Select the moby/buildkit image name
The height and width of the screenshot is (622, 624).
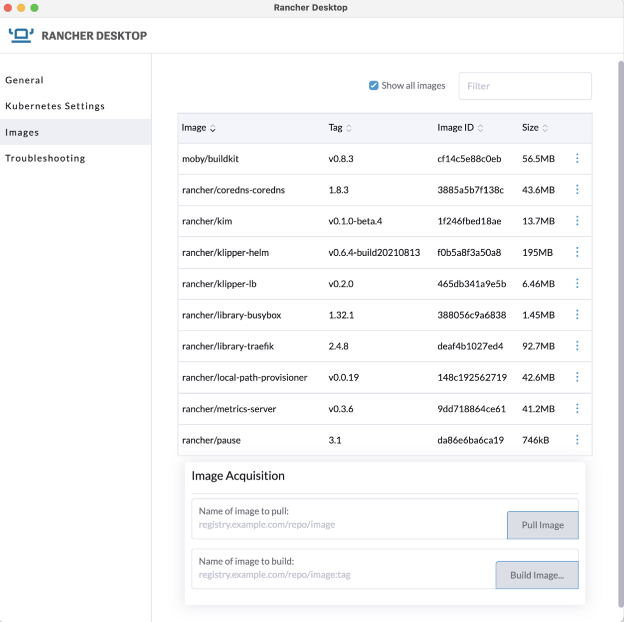click(210, 159)
